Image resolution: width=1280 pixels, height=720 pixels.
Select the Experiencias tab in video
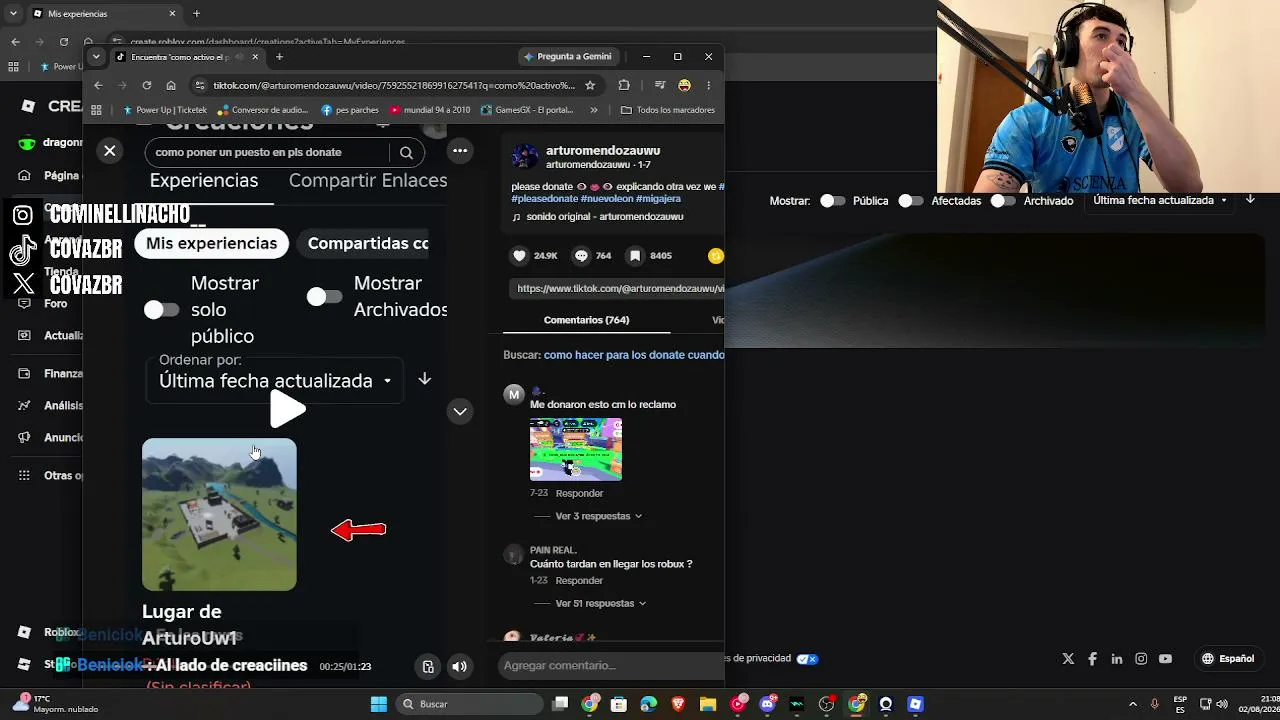coord(204,181)
